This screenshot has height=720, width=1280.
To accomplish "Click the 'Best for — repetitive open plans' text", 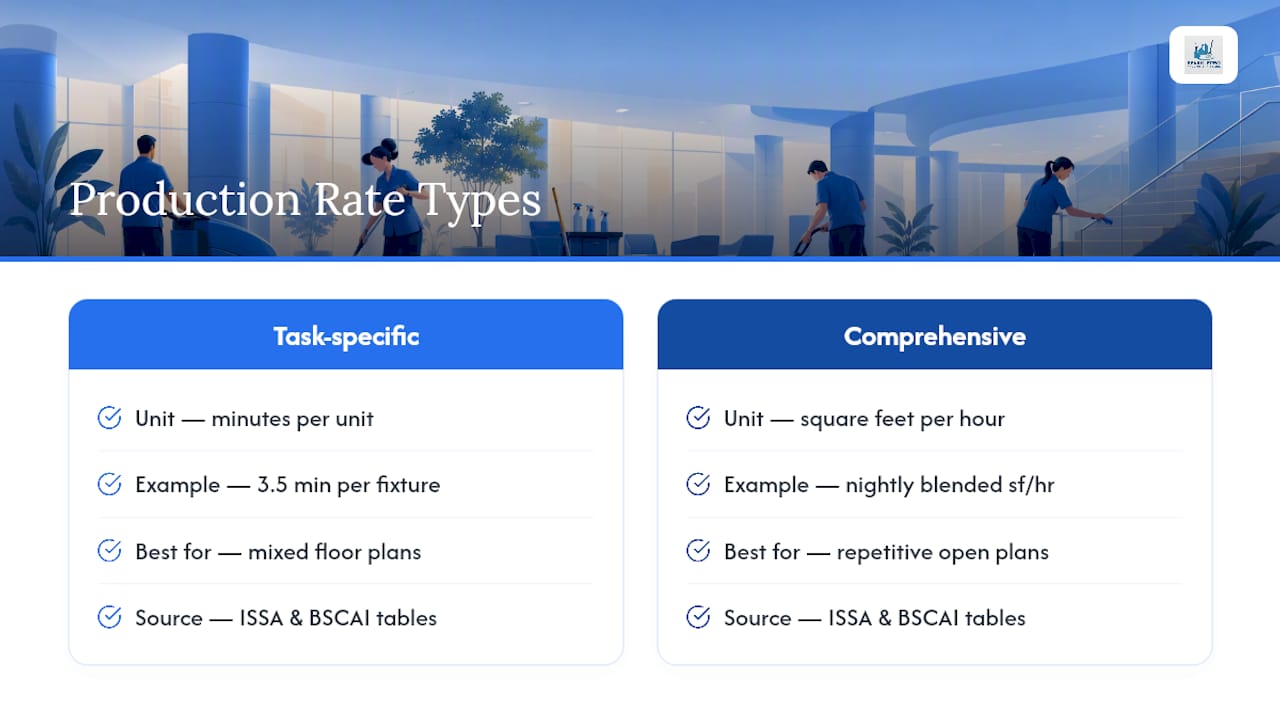I will pyautogui.click(x=886, y=552).
